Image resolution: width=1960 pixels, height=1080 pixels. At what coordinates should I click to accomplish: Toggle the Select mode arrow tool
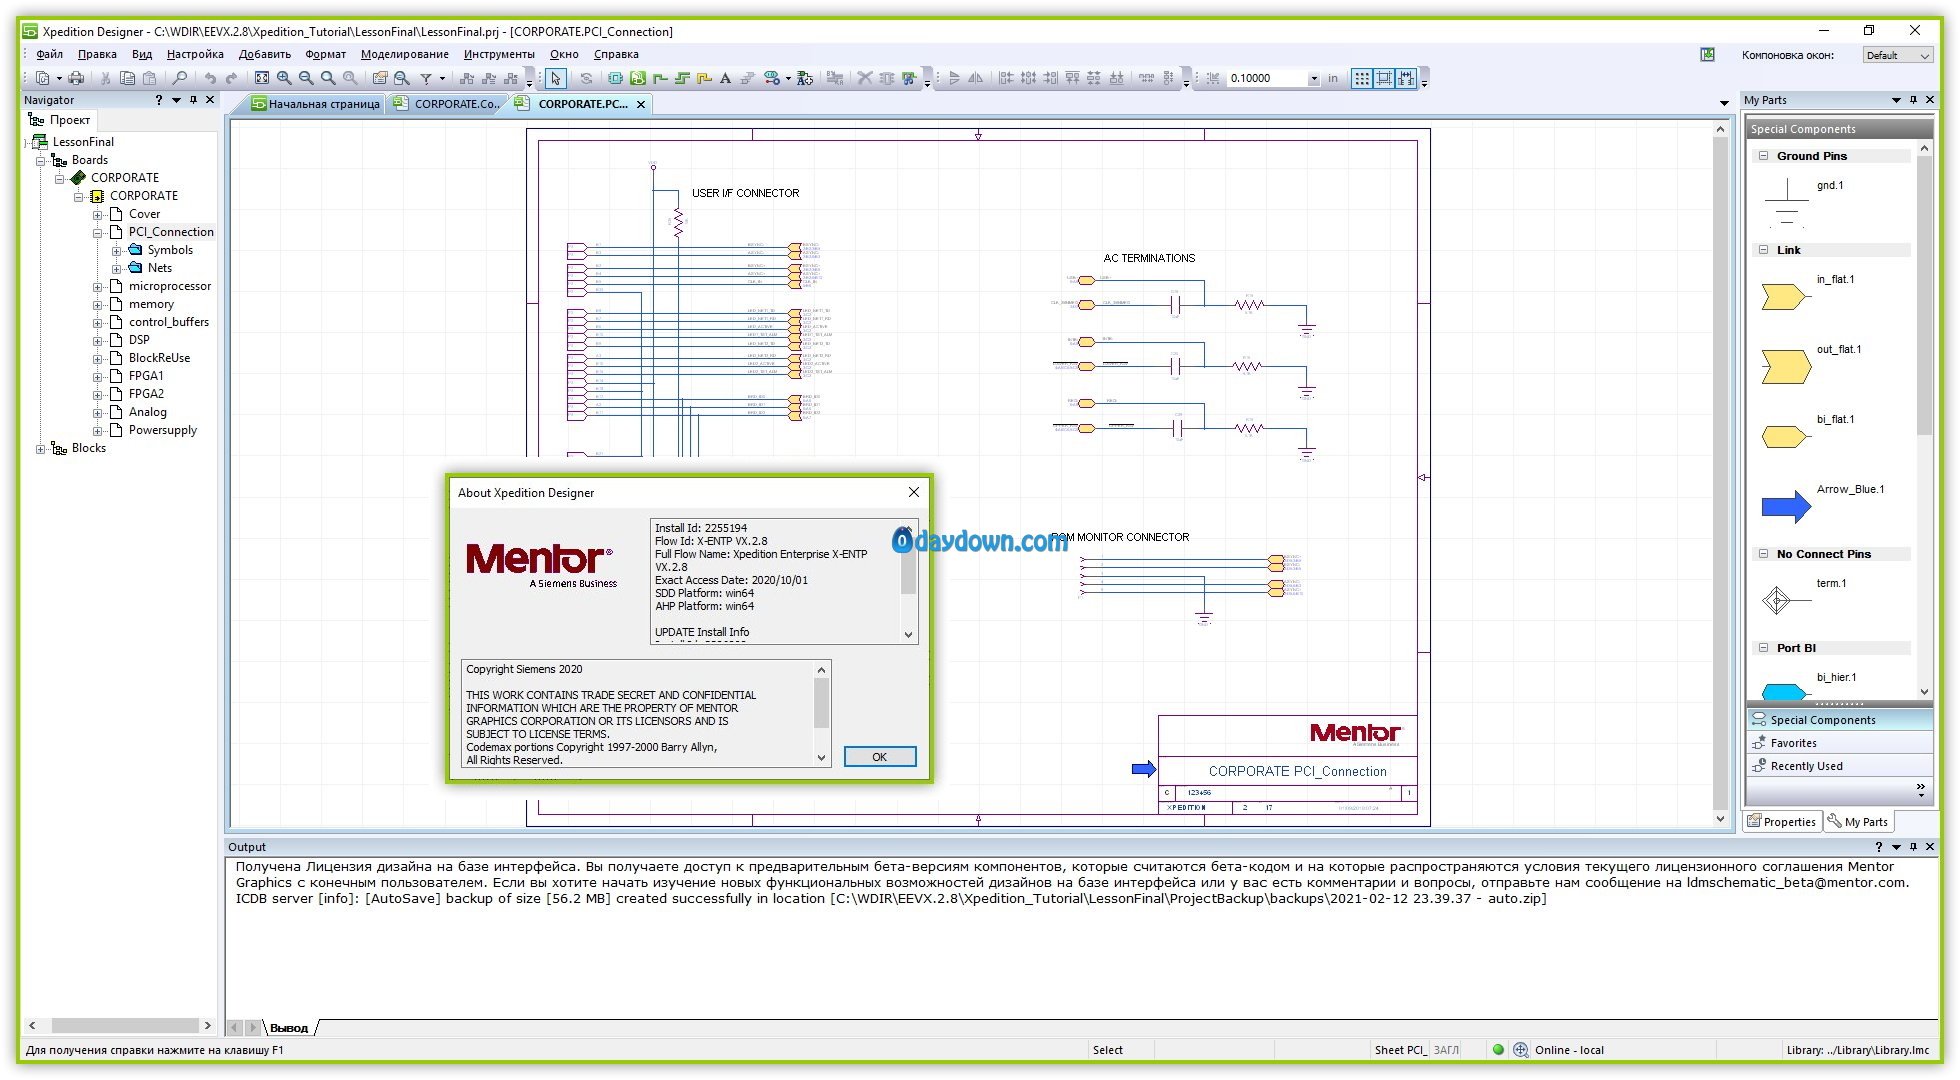point(555,78)
